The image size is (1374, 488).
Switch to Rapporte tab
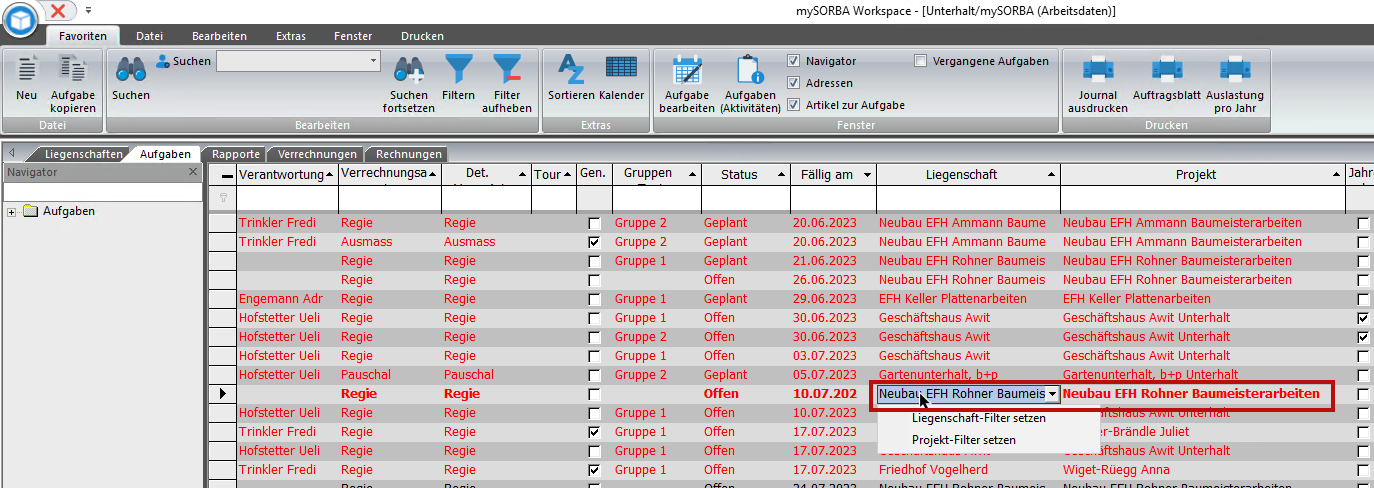click(236, 154)
